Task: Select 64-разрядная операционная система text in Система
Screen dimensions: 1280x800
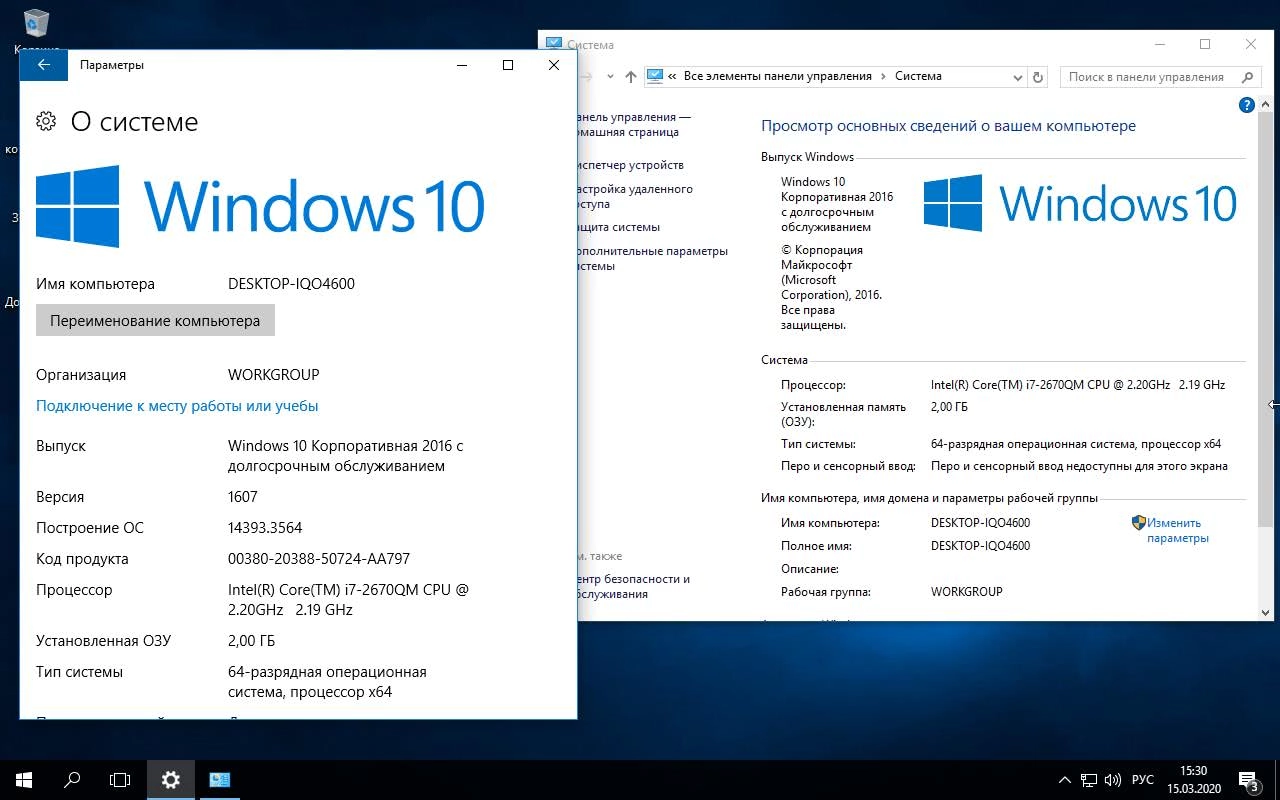Action: 1075,444
